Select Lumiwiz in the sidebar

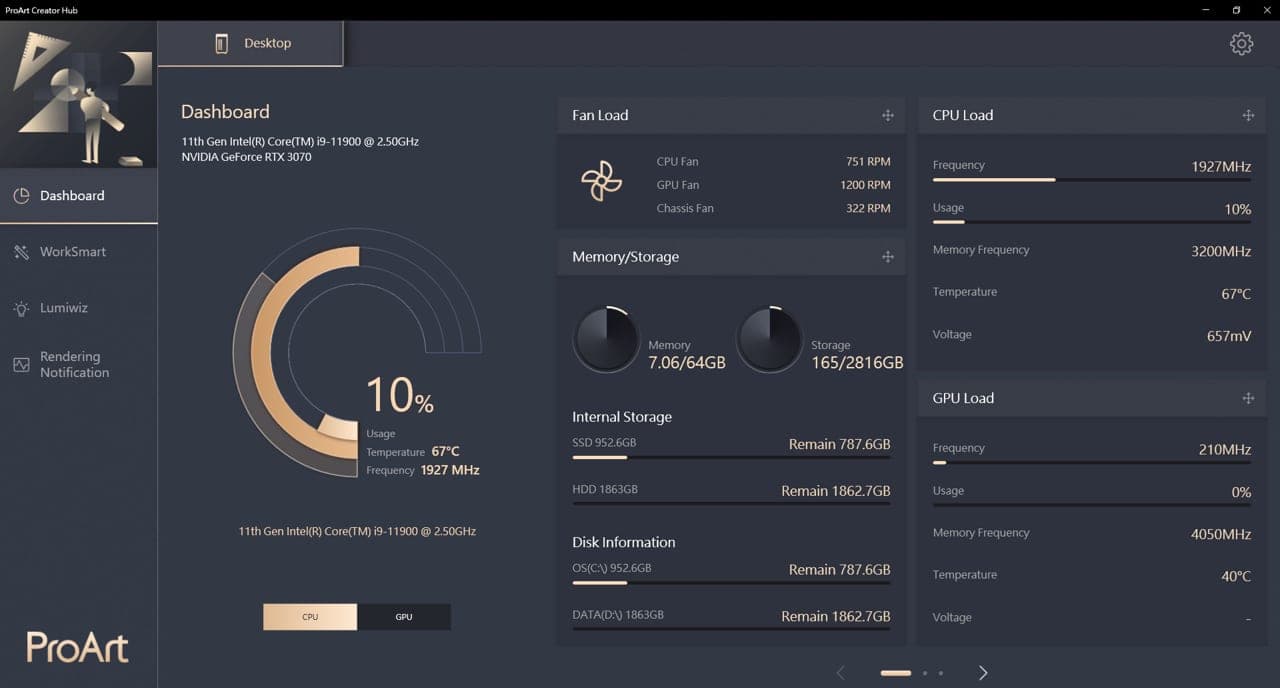79,308
